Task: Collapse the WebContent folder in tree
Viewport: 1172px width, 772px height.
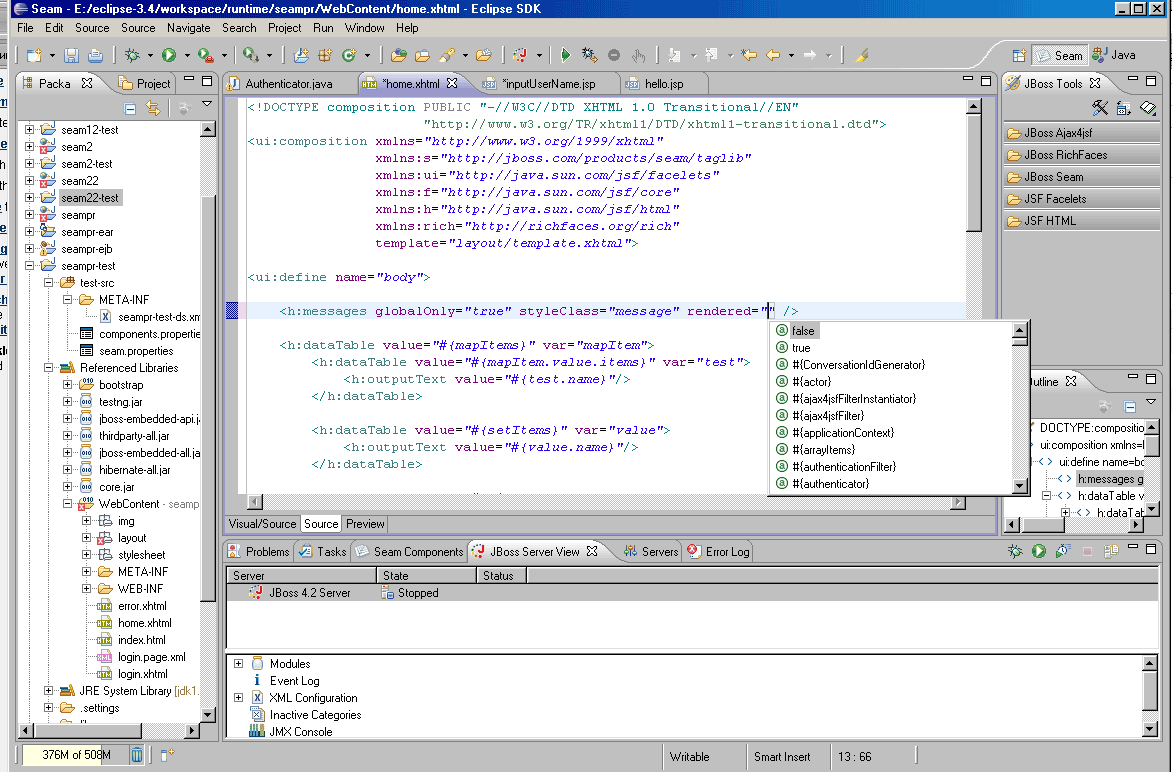Action: [69, 504]
